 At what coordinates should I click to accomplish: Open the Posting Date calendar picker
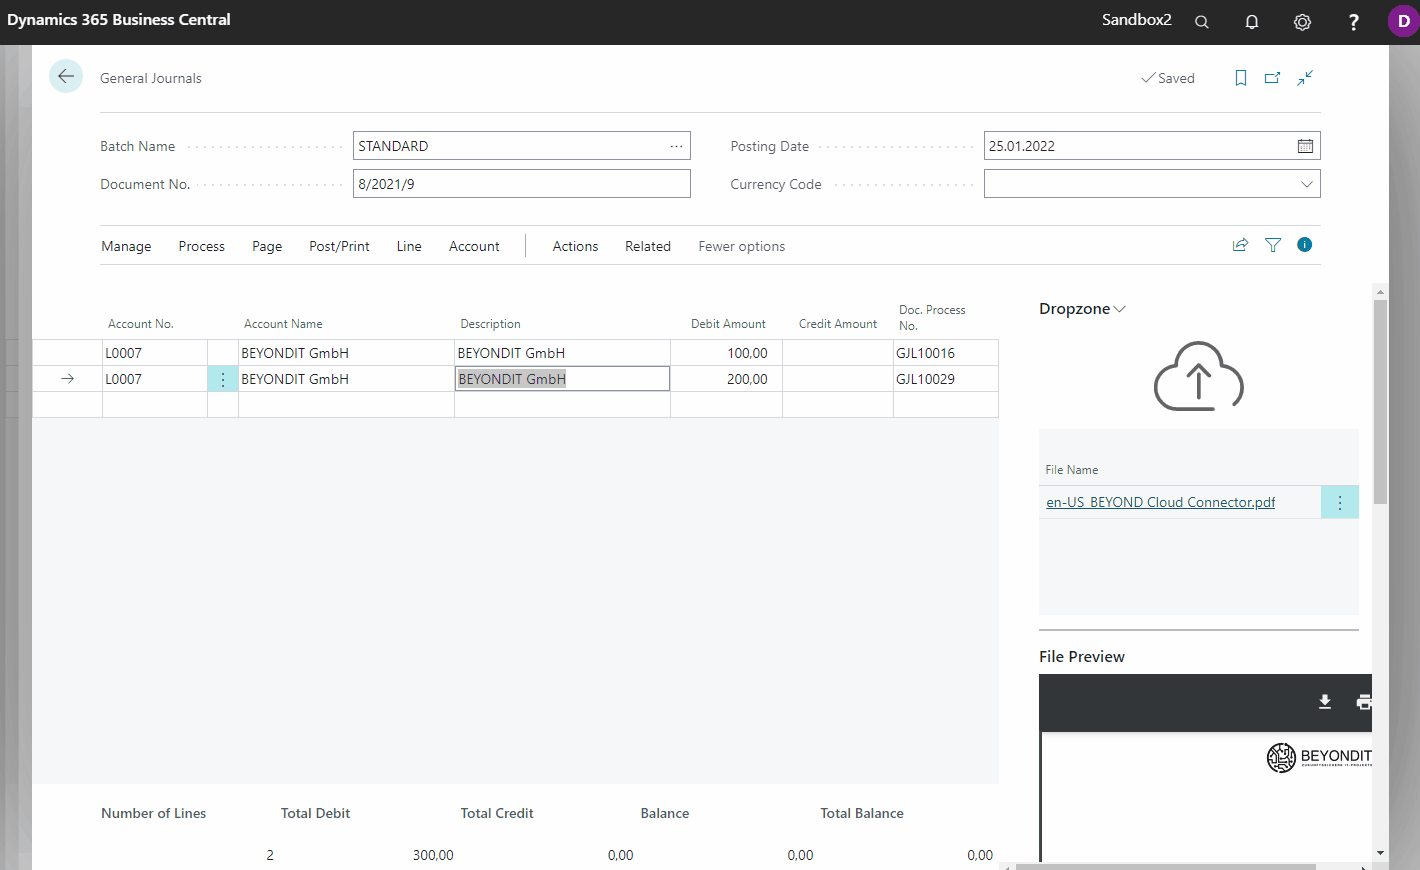click(1305, 145)
